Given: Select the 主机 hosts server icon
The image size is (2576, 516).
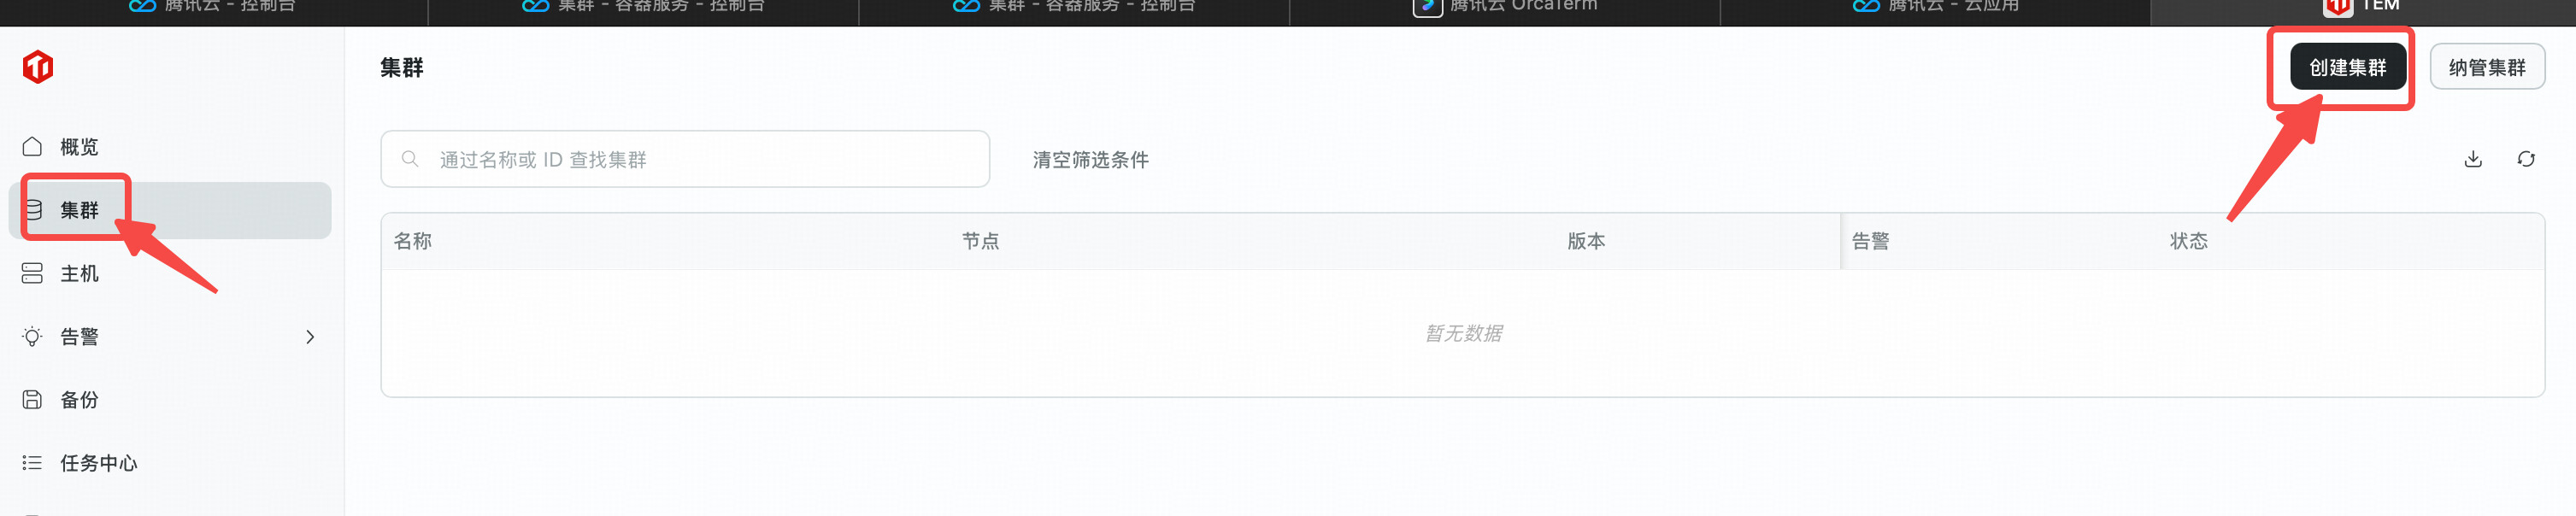Looking at the screenshot, I should (32, 273).
